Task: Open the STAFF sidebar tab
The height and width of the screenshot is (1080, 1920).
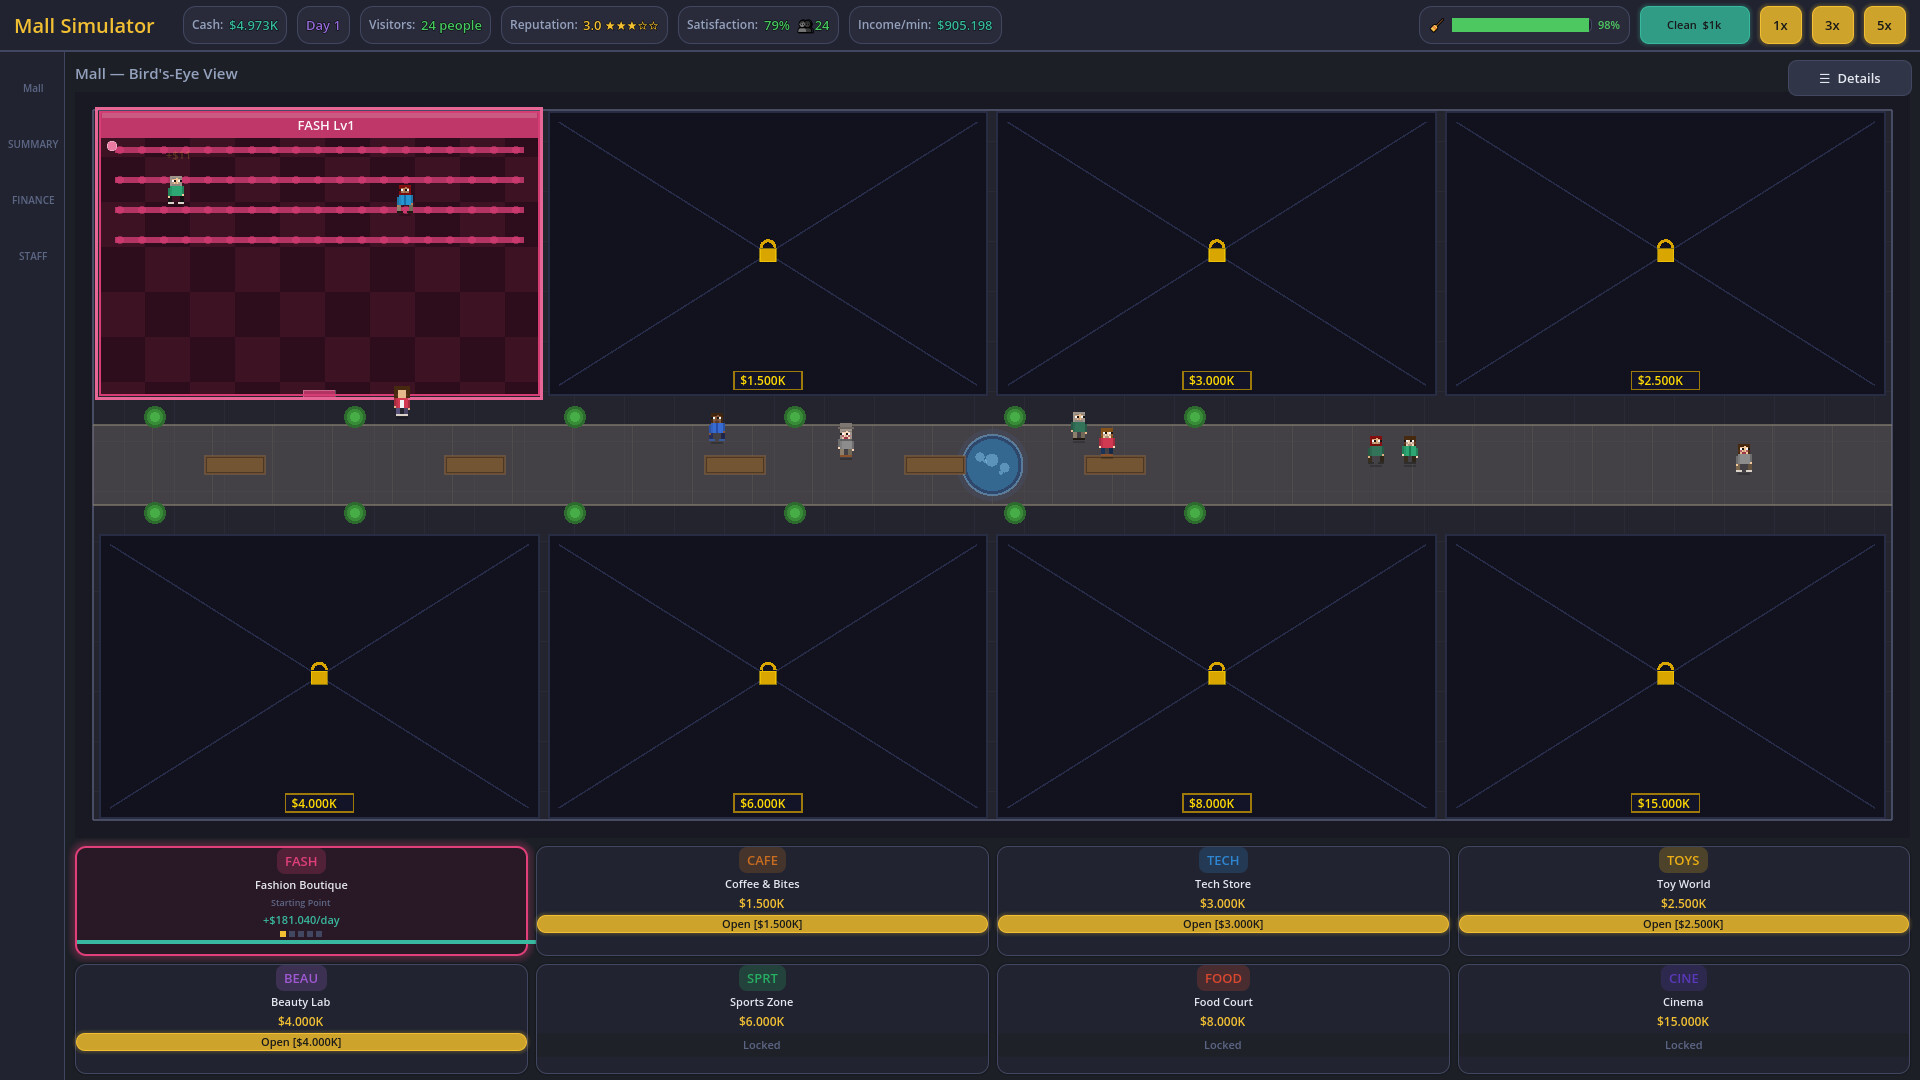Action: click(x=33, y=256)
